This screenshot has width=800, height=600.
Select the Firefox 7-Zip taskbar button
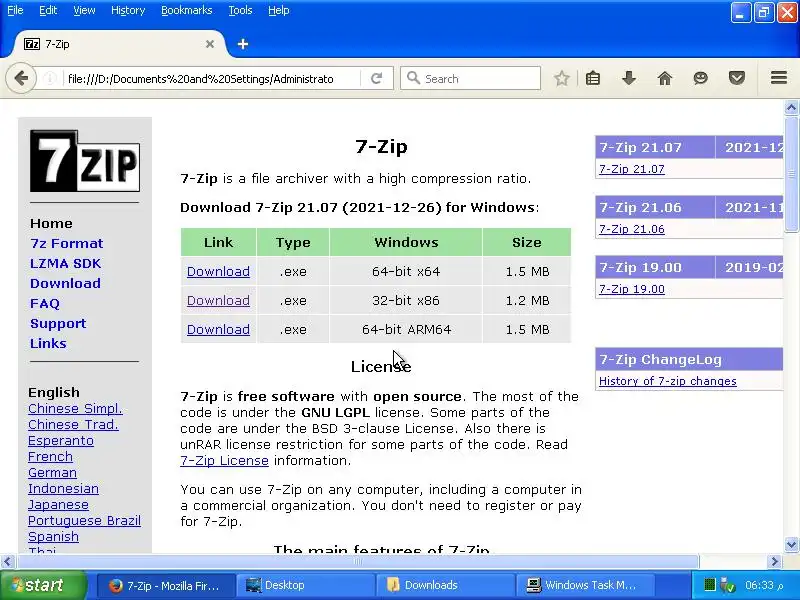click(165, 585)
